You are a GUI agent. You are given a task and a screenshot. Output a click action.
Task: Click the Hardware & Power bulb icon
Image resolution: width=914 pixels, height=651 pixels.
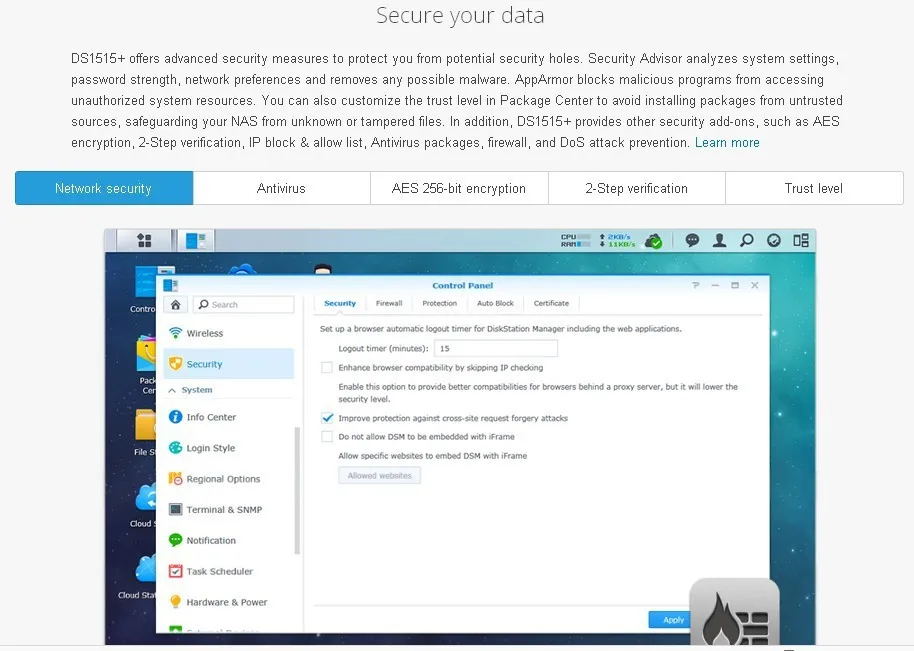click(x=175, y=602)
